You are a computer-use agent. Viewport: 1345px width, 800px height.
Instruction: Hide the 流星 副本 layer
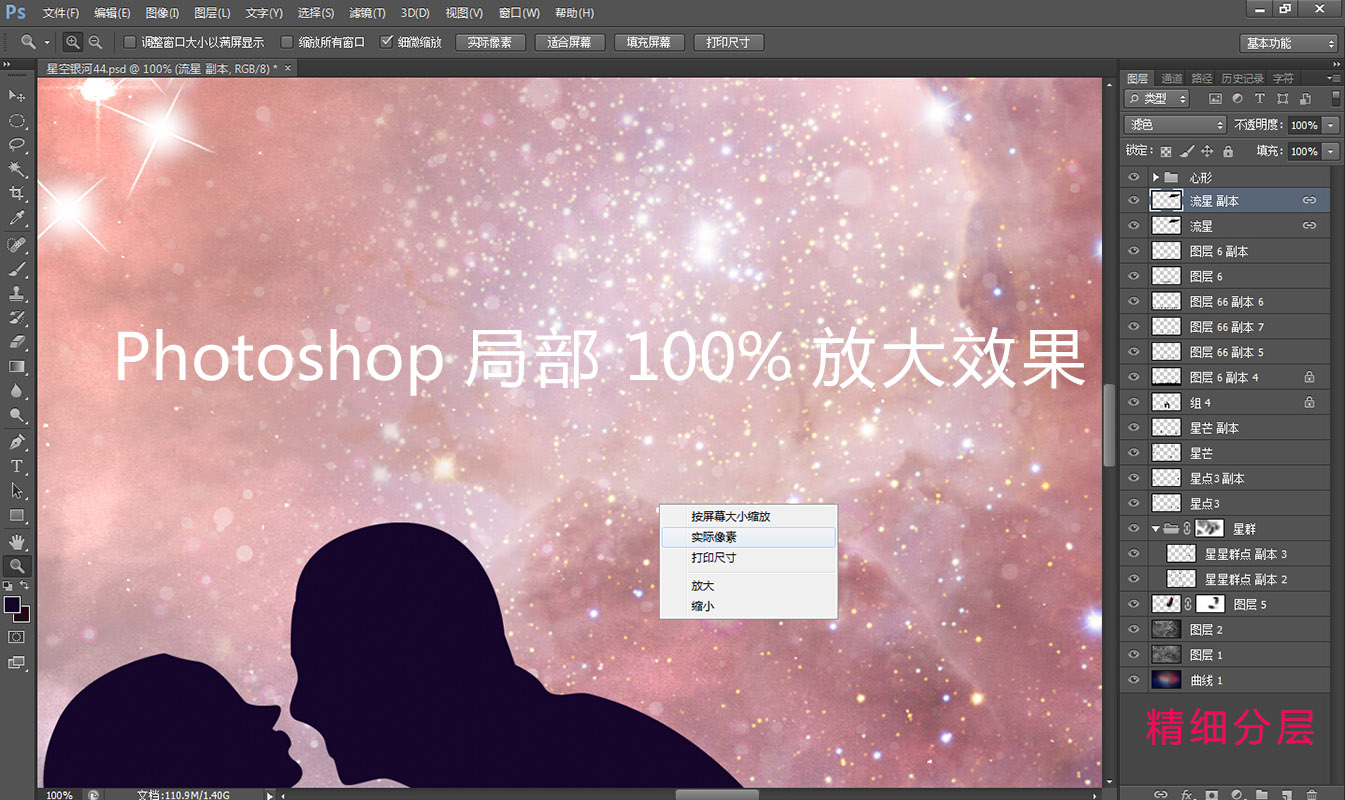(x=1133, y=200)
